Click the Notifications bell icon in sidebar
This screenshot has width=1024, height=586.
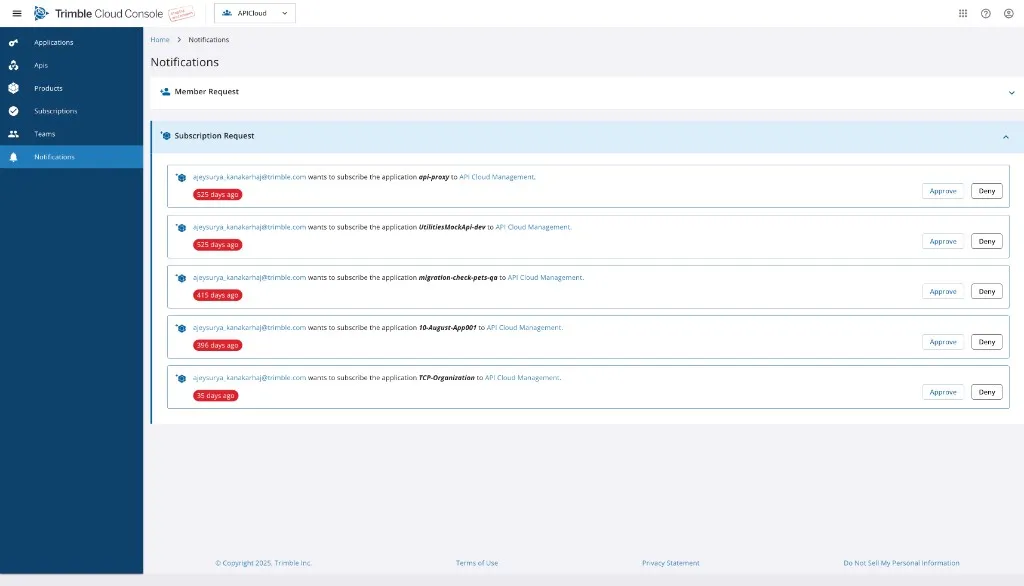[x=13, y=157]
